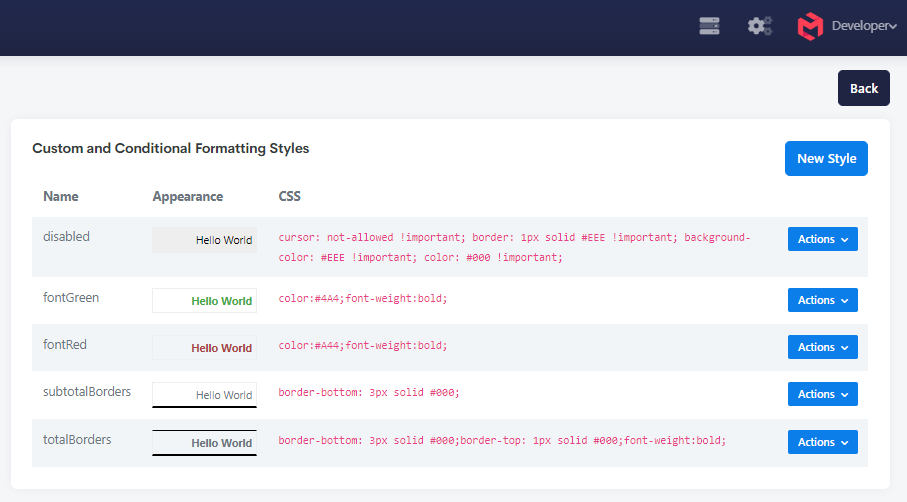Click the red cube logo icon
The height and width of the screenshot is (502, 907).
tap(810, 26)
